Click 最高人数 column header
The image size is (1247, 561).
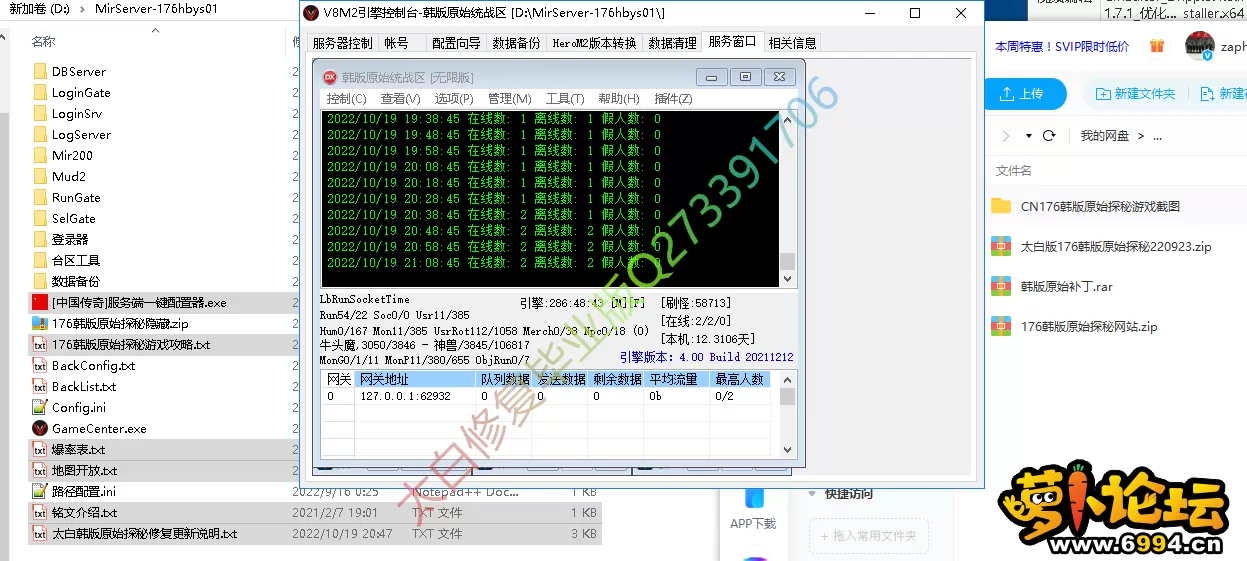click(740, 379)
